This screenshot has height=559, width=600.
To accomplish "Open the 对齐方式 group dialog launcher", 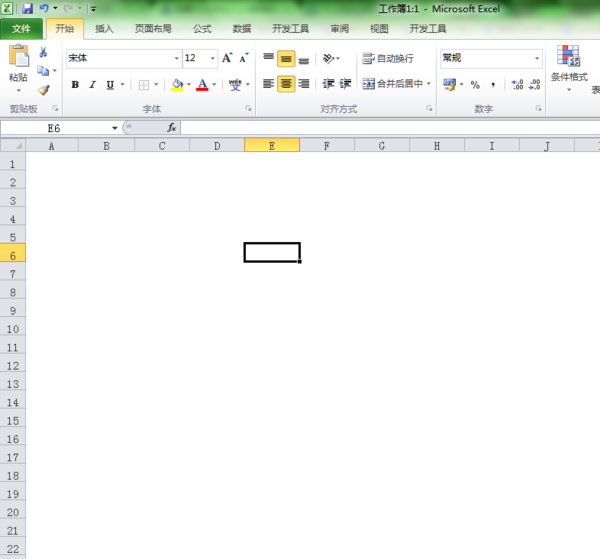I will [x=429, y=109].
